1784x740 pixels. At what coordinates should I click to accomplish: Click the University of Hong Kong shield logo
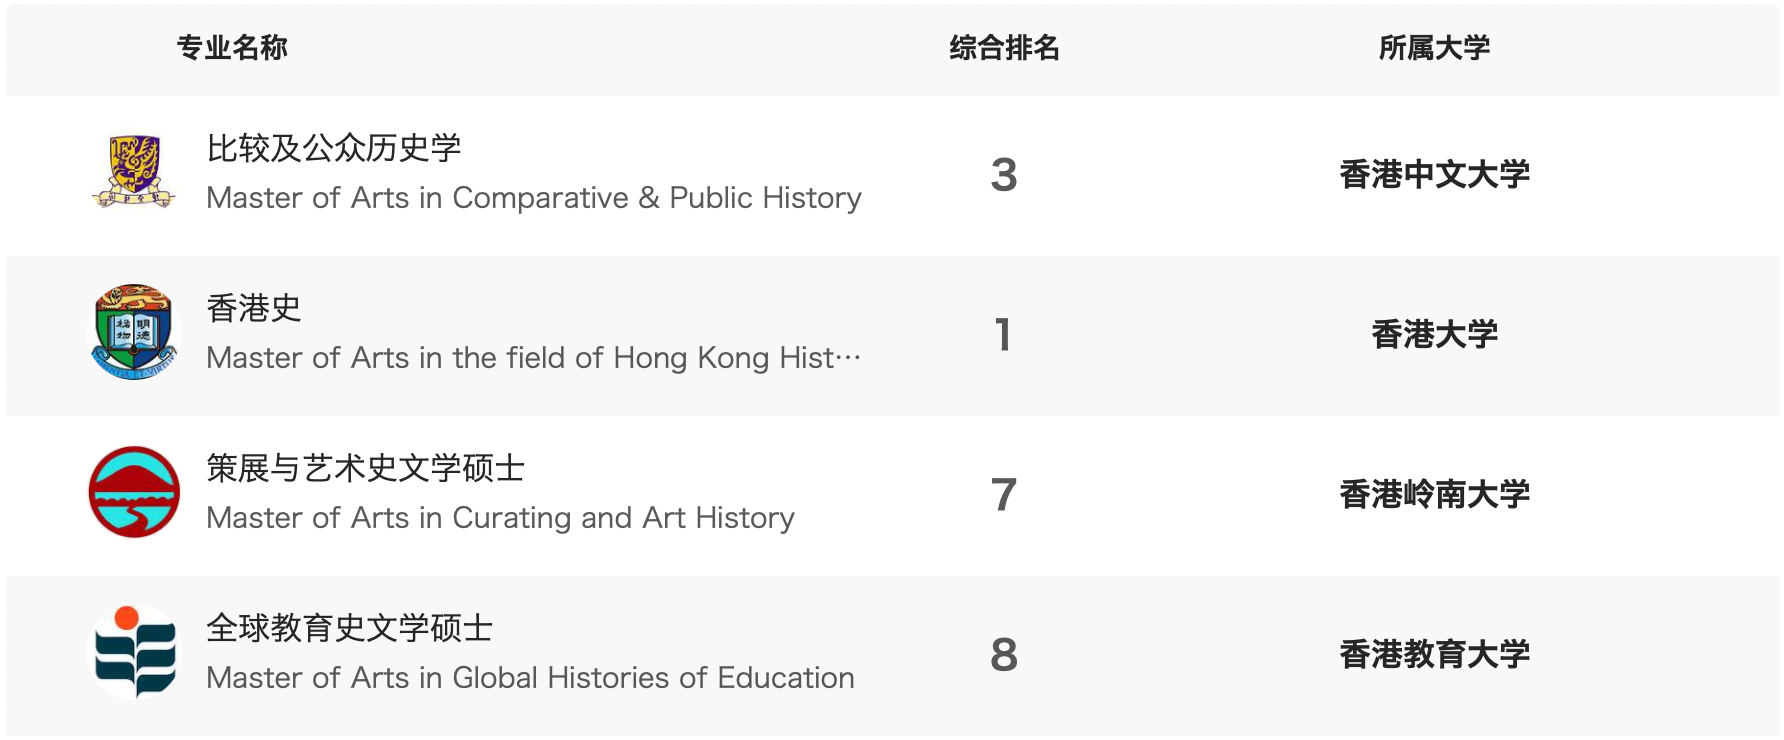(134, 332)
